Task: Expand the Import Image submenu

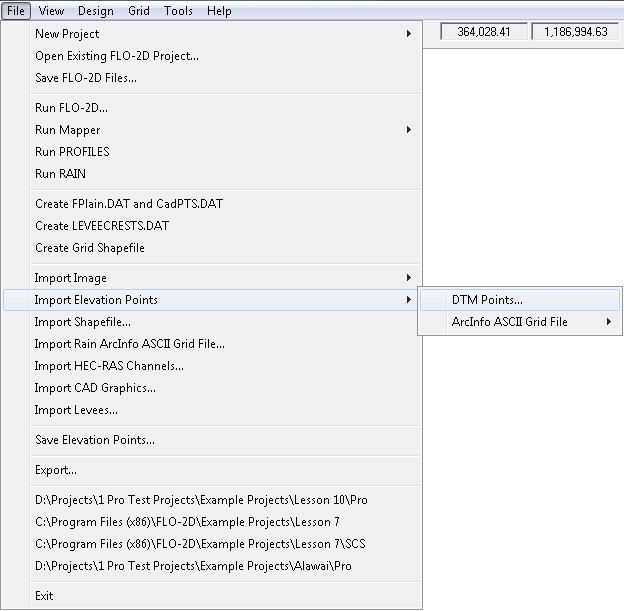Action: 71,278
